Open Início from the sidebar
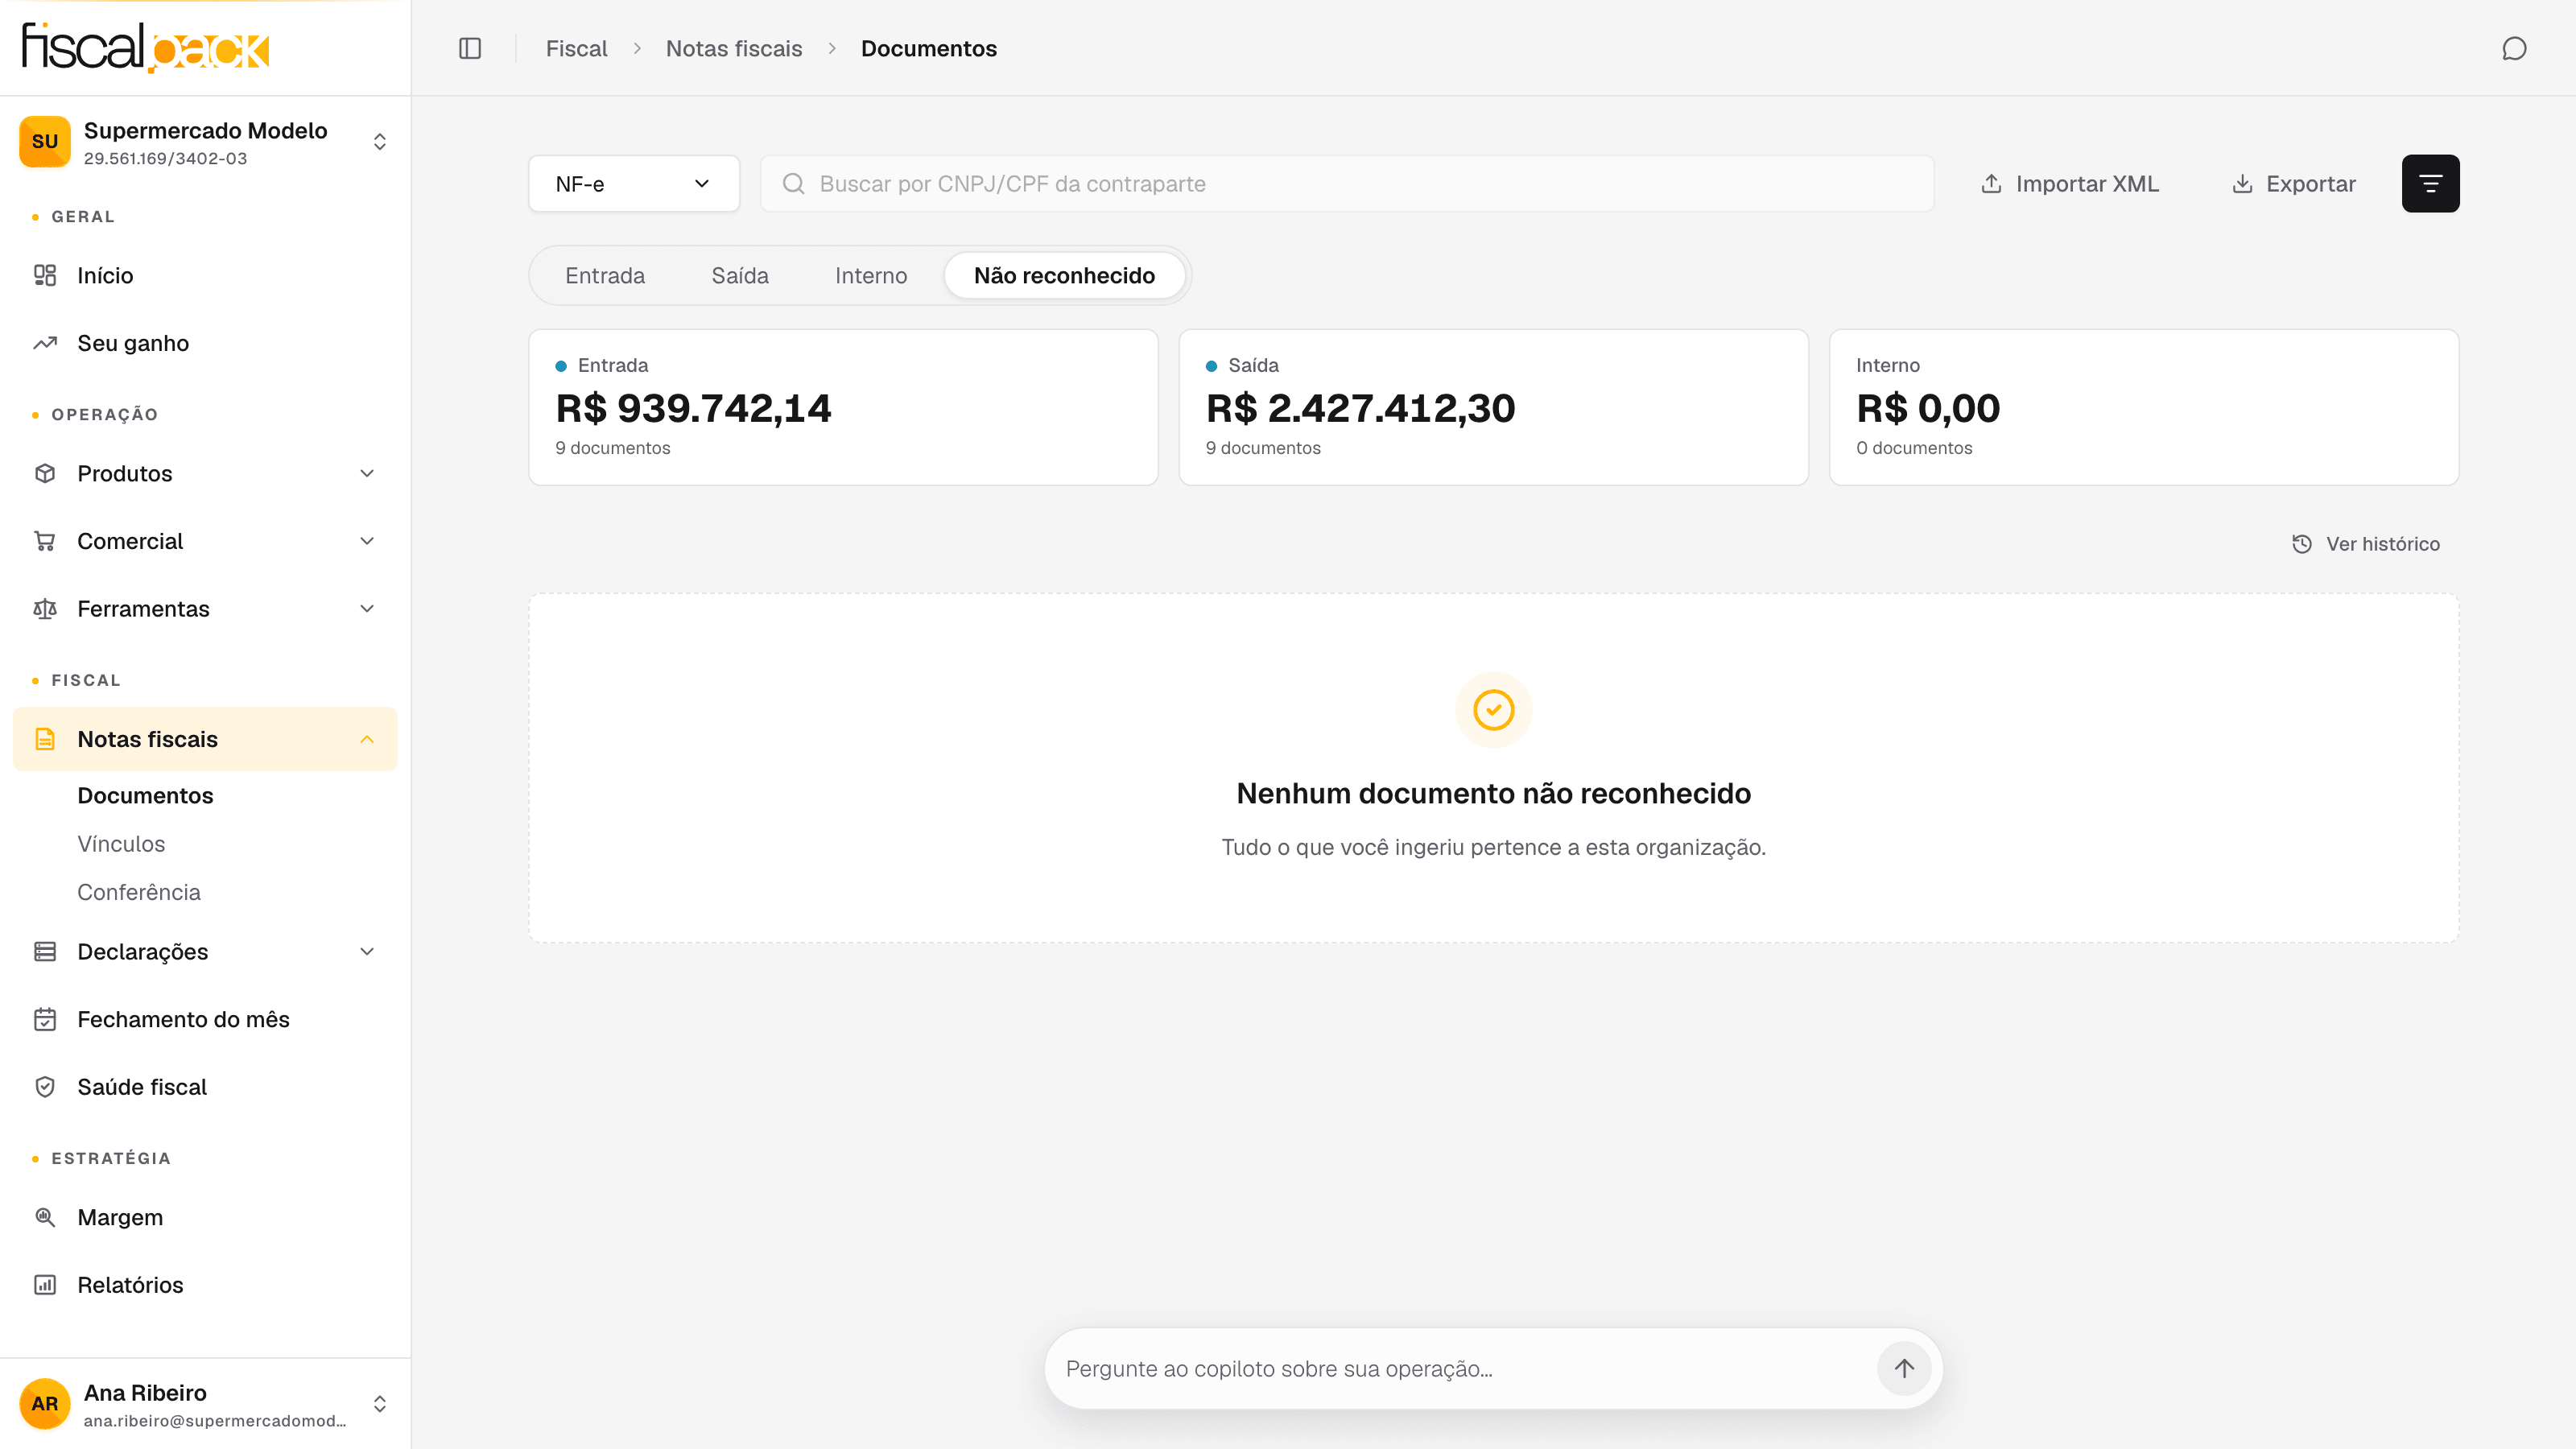Screen dimensions: 2576x1449 205,275
